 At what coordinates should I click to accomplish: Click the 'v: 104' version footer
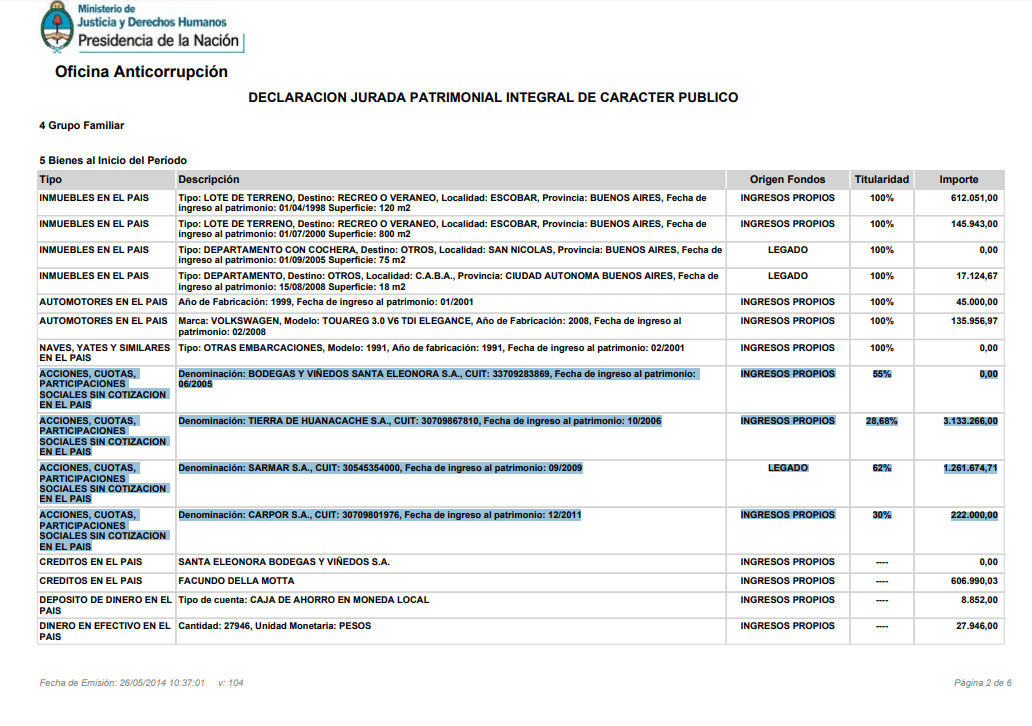coord(230,683)
